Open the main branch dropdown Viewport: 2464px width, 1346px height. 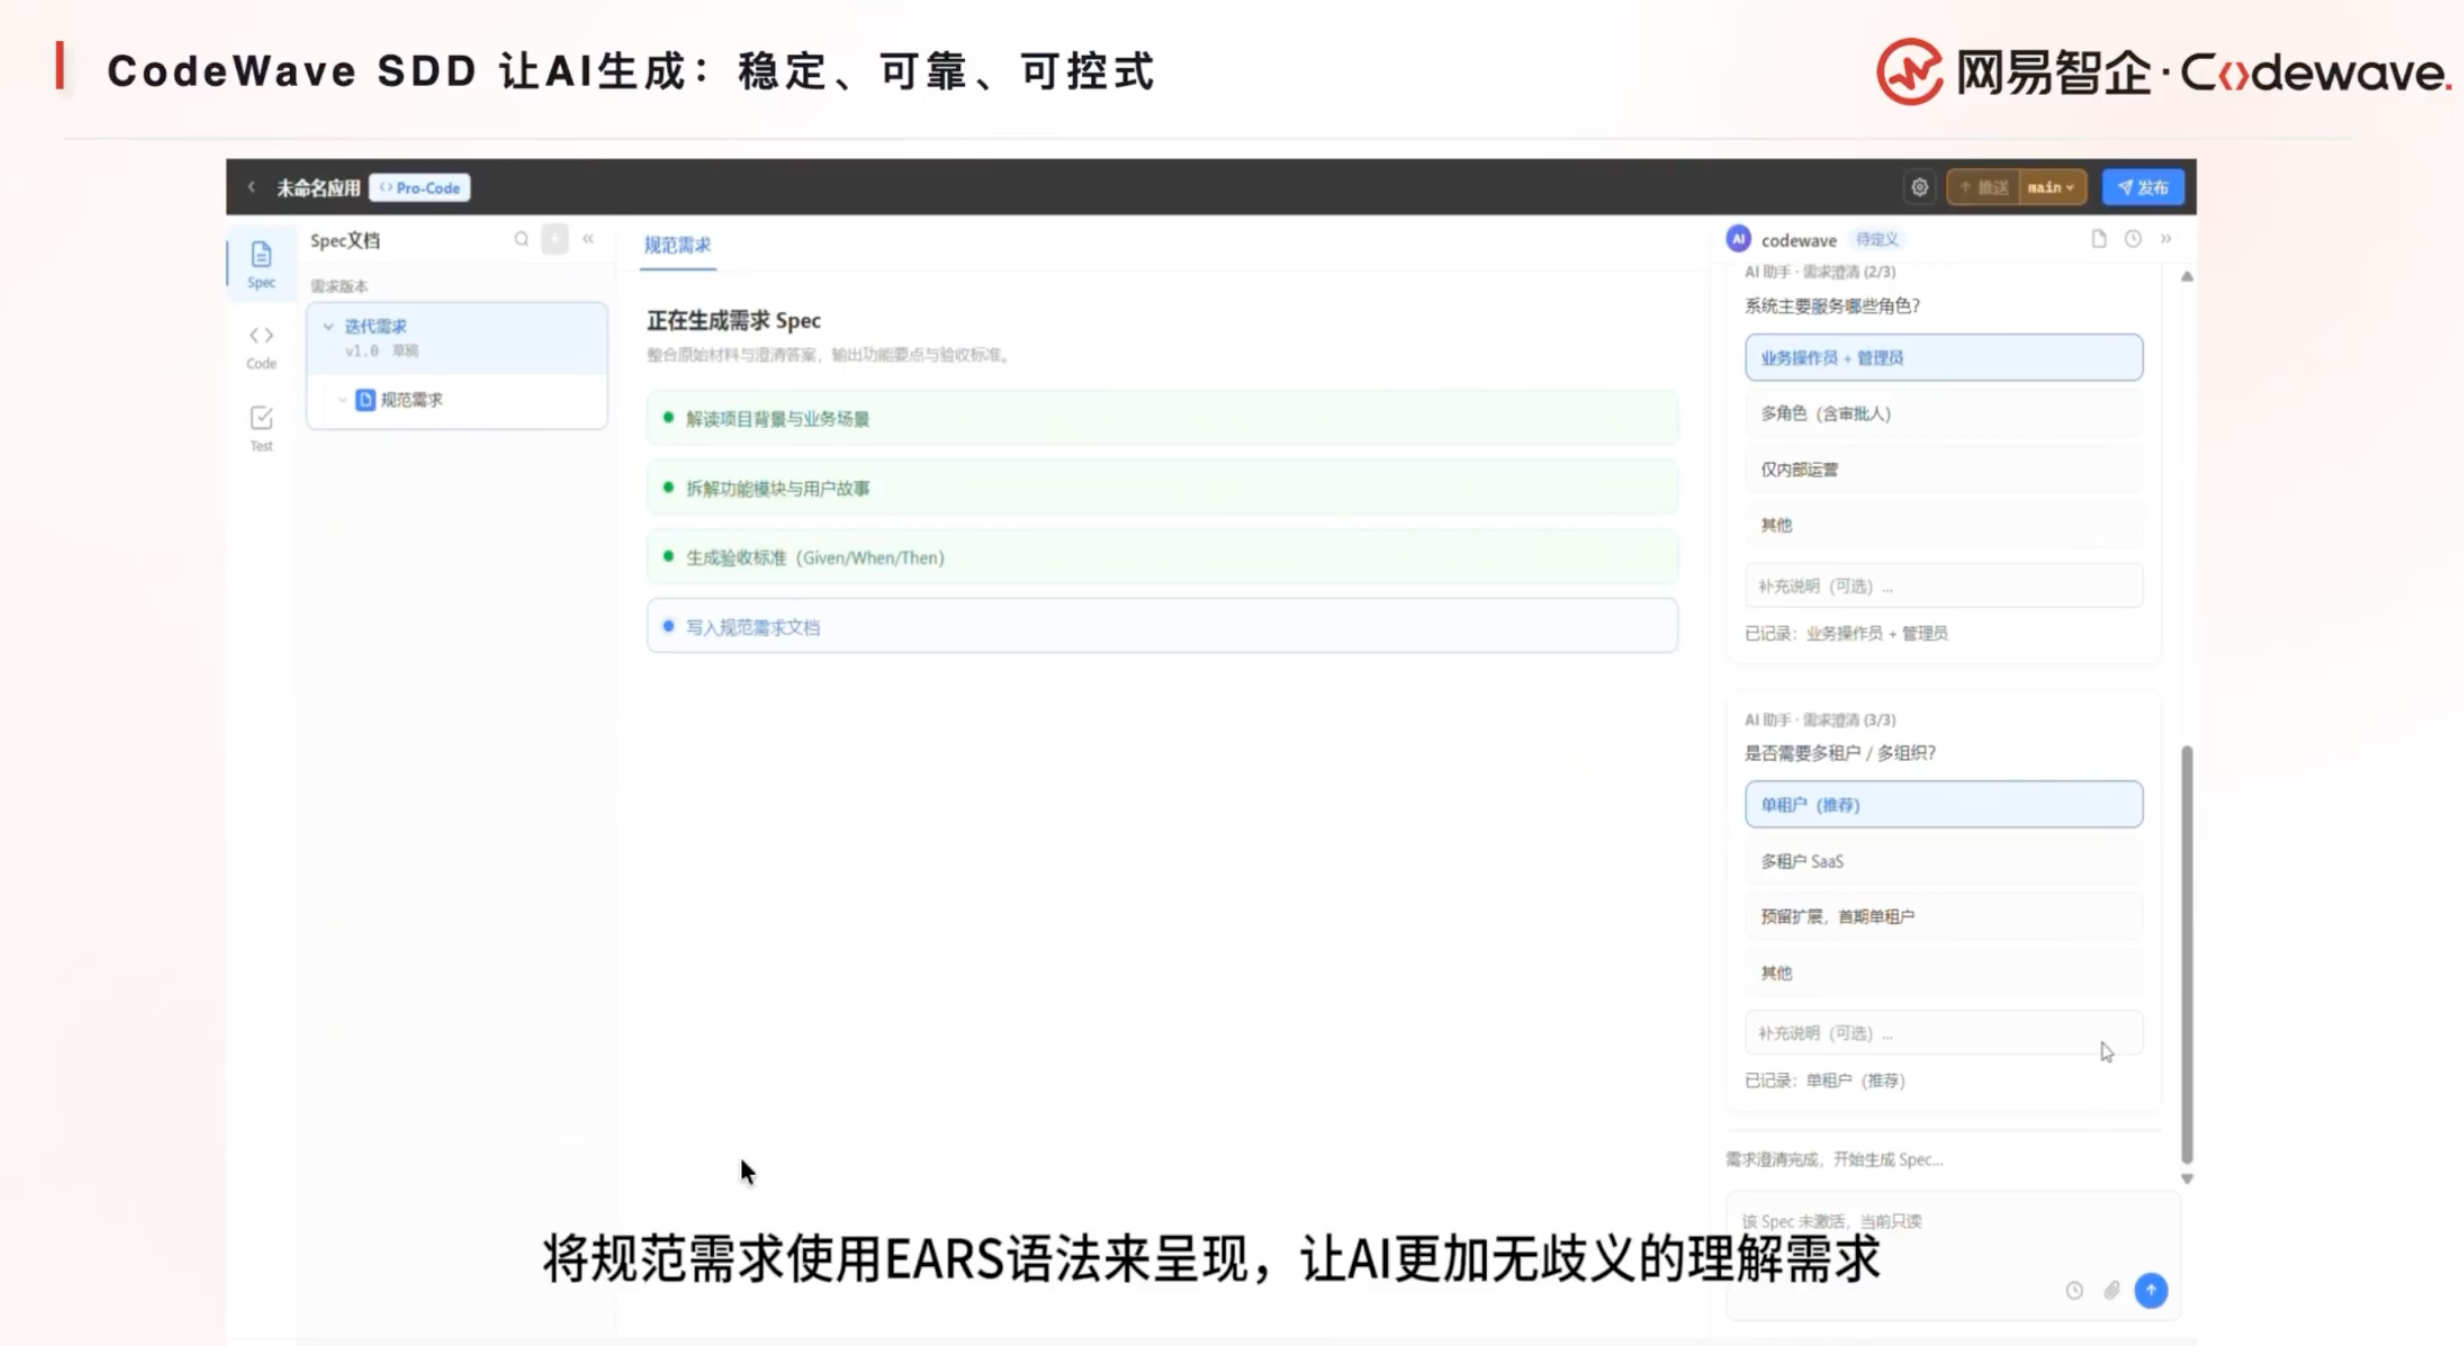coord(2051,187)
